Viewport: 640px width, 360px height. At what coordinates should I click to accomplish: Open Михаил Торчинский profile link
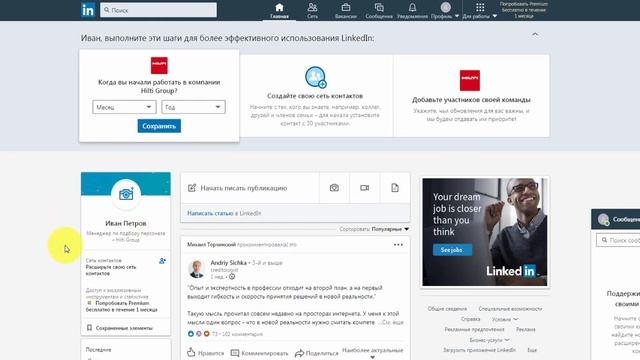click(211, 244)
